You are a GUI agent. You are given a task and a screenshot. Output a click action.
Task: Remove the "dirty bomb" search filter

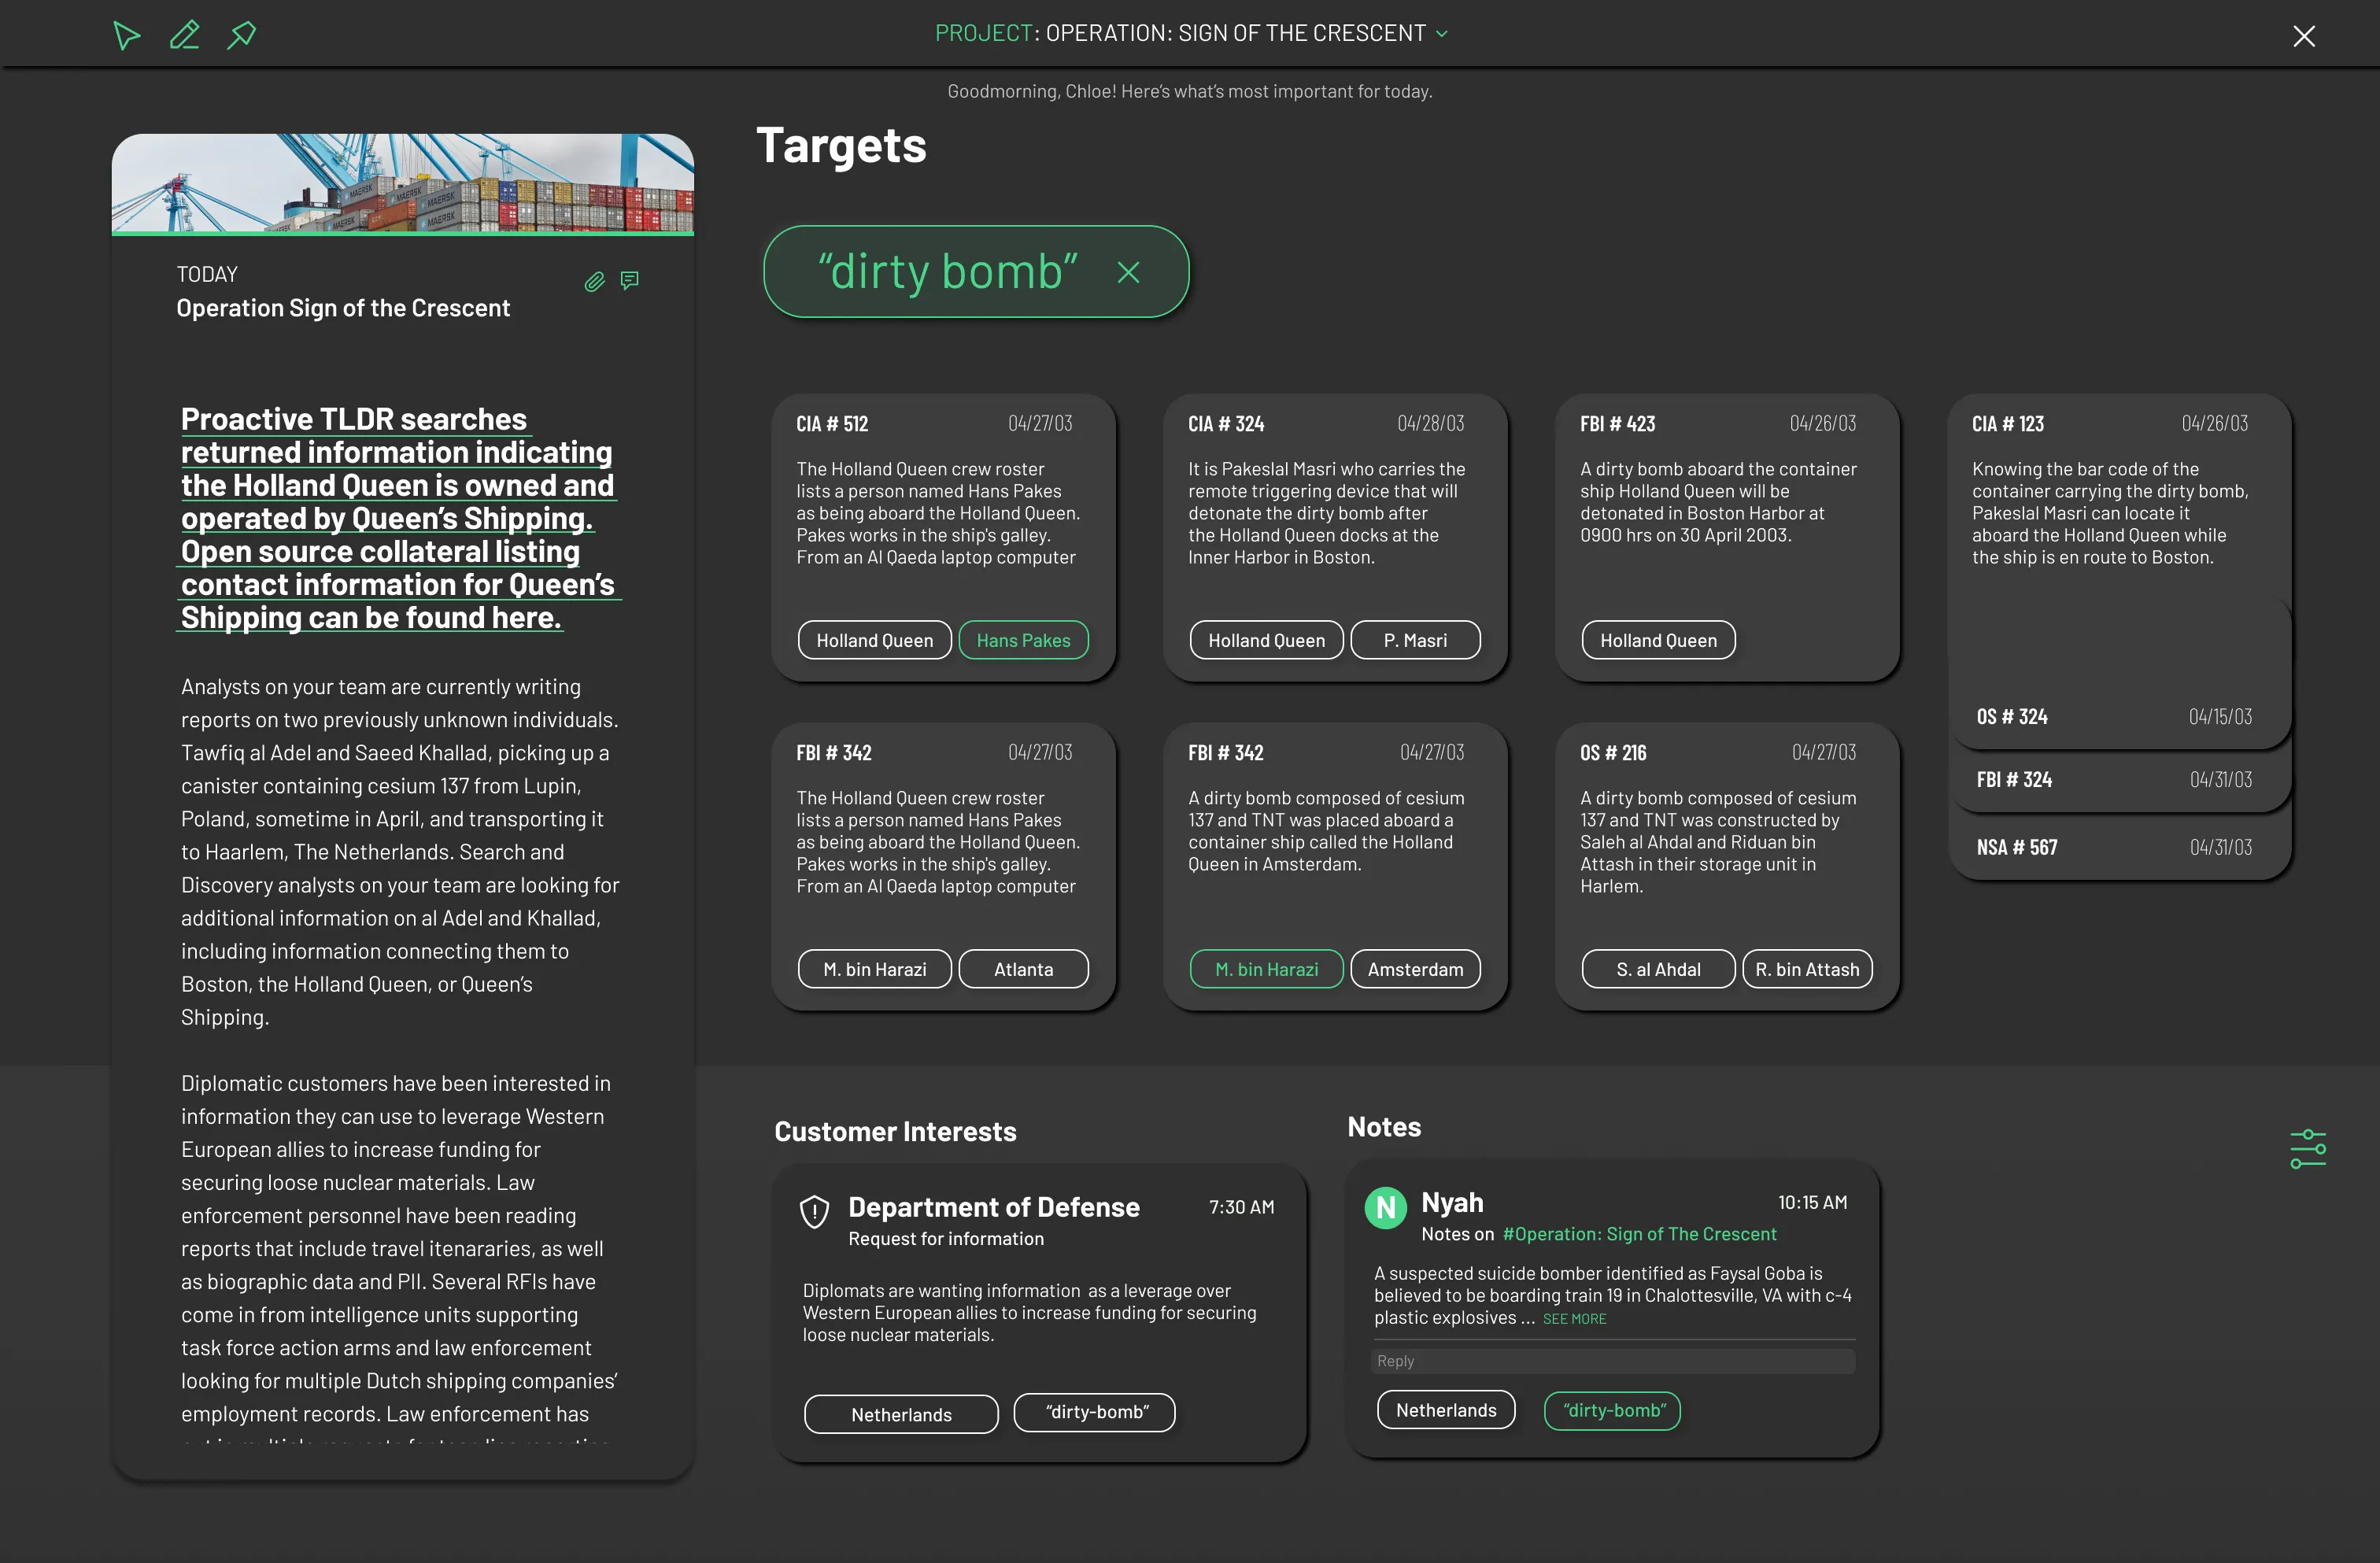tap(1128, 273)
